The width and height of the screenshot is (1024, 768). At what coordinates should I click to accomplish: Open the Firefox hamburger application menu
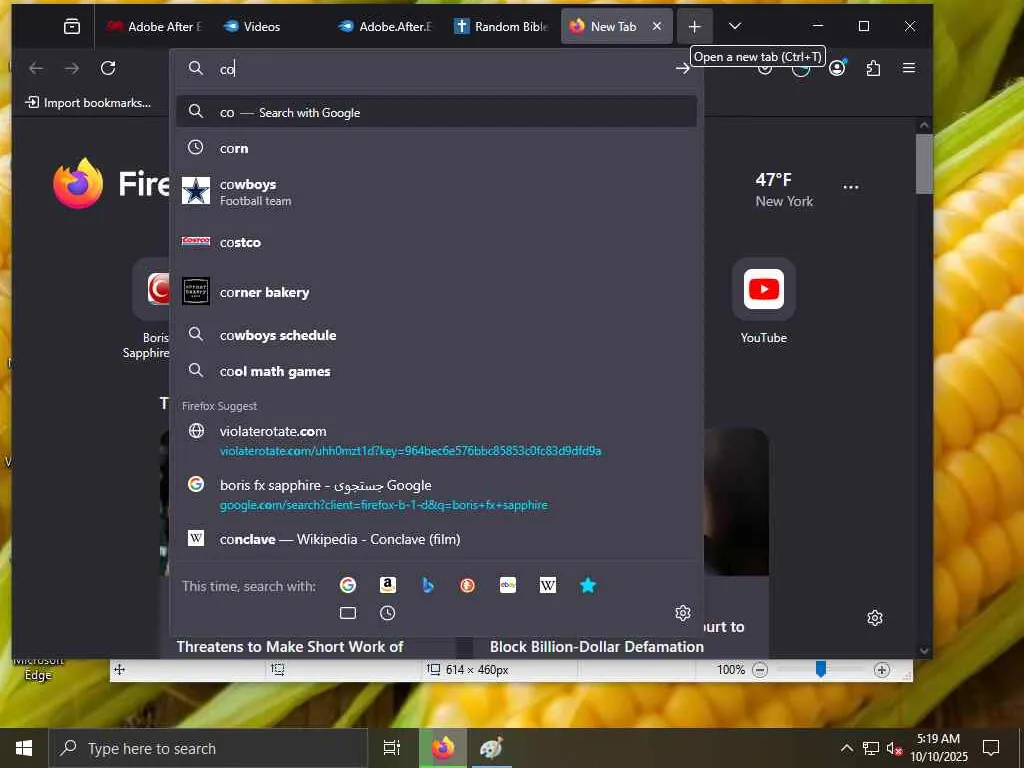909,68
